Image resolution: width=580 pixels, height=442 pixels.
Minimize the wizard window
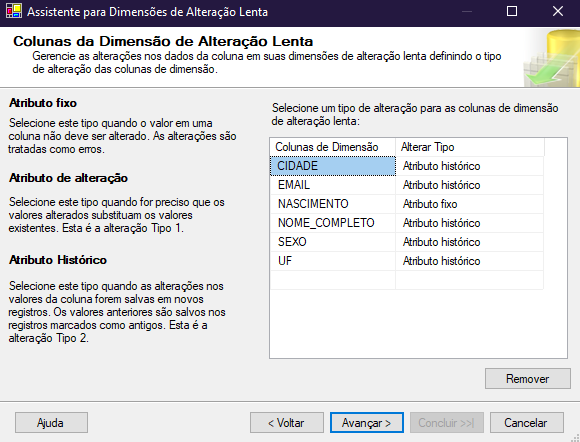[x=467, y=11]
